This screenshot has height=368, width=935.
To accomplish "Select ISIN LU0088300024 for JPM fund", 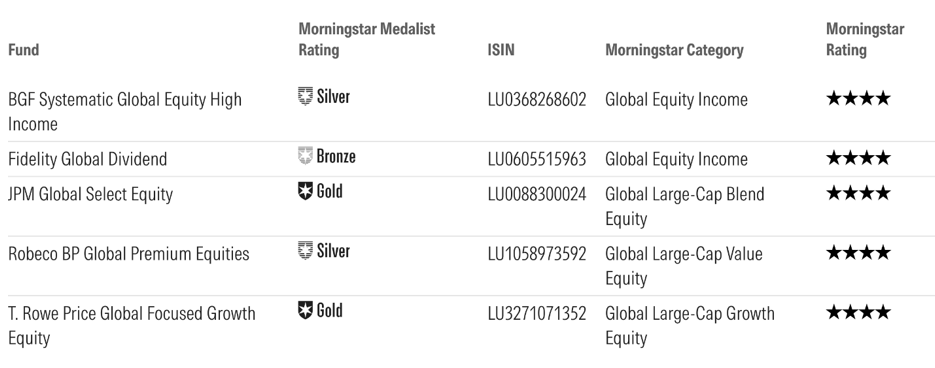I will pyautogui.click(x=537, y=194).
